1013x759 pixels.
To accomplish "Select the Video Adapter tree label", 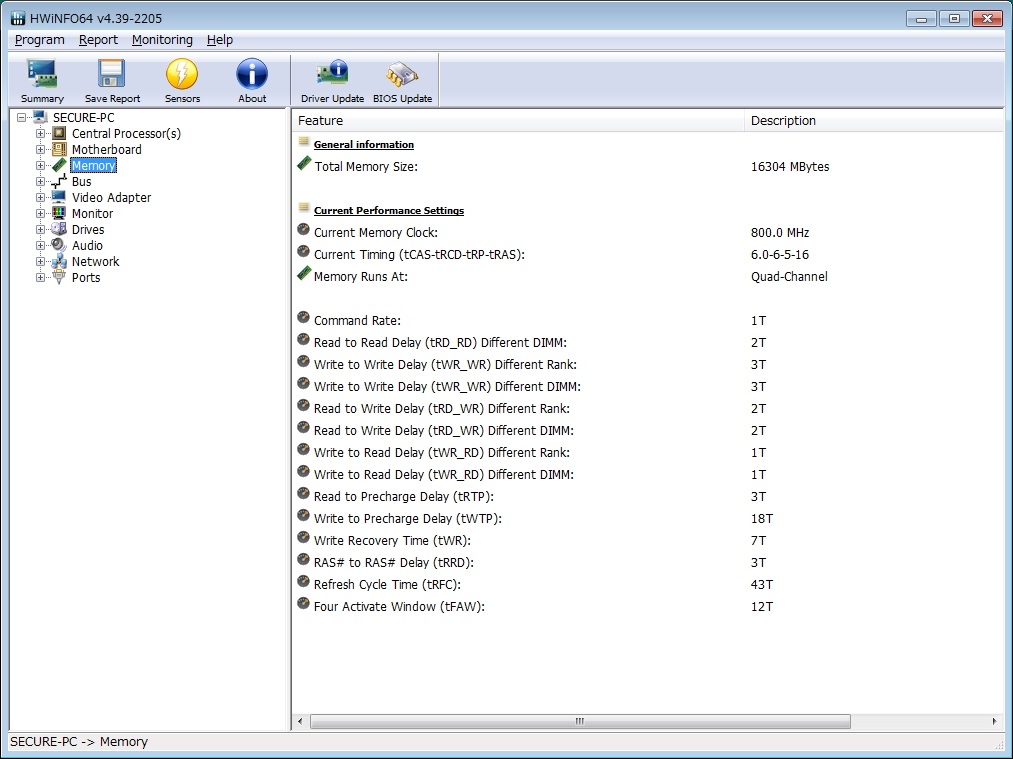I will pos(111,198).
